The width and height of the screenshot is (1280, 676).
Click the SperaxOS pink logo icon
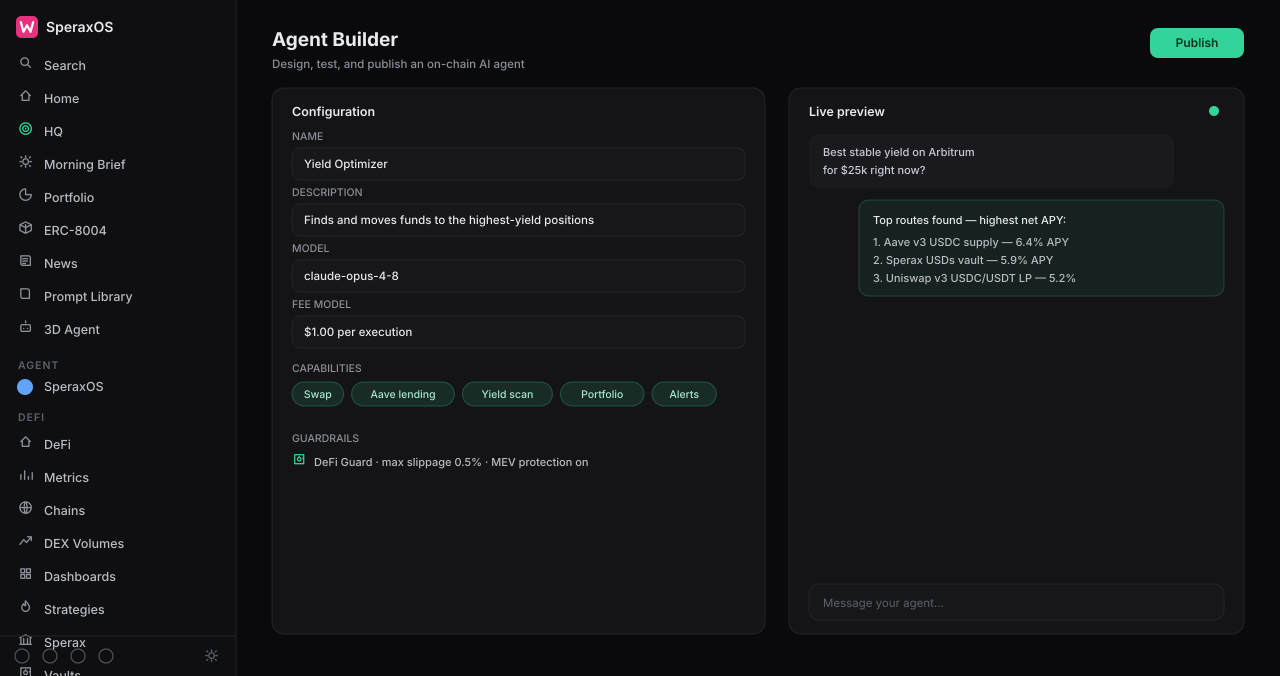27,27
